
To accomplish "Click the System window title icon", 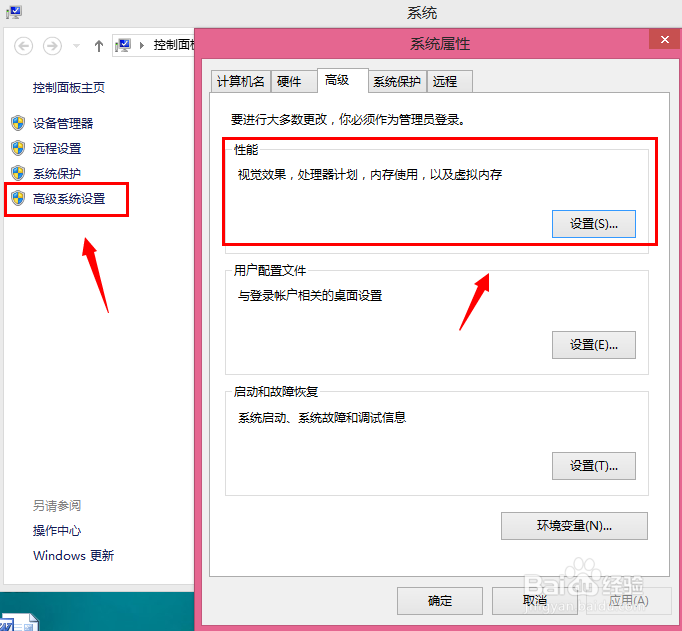I will pos(14,12).
